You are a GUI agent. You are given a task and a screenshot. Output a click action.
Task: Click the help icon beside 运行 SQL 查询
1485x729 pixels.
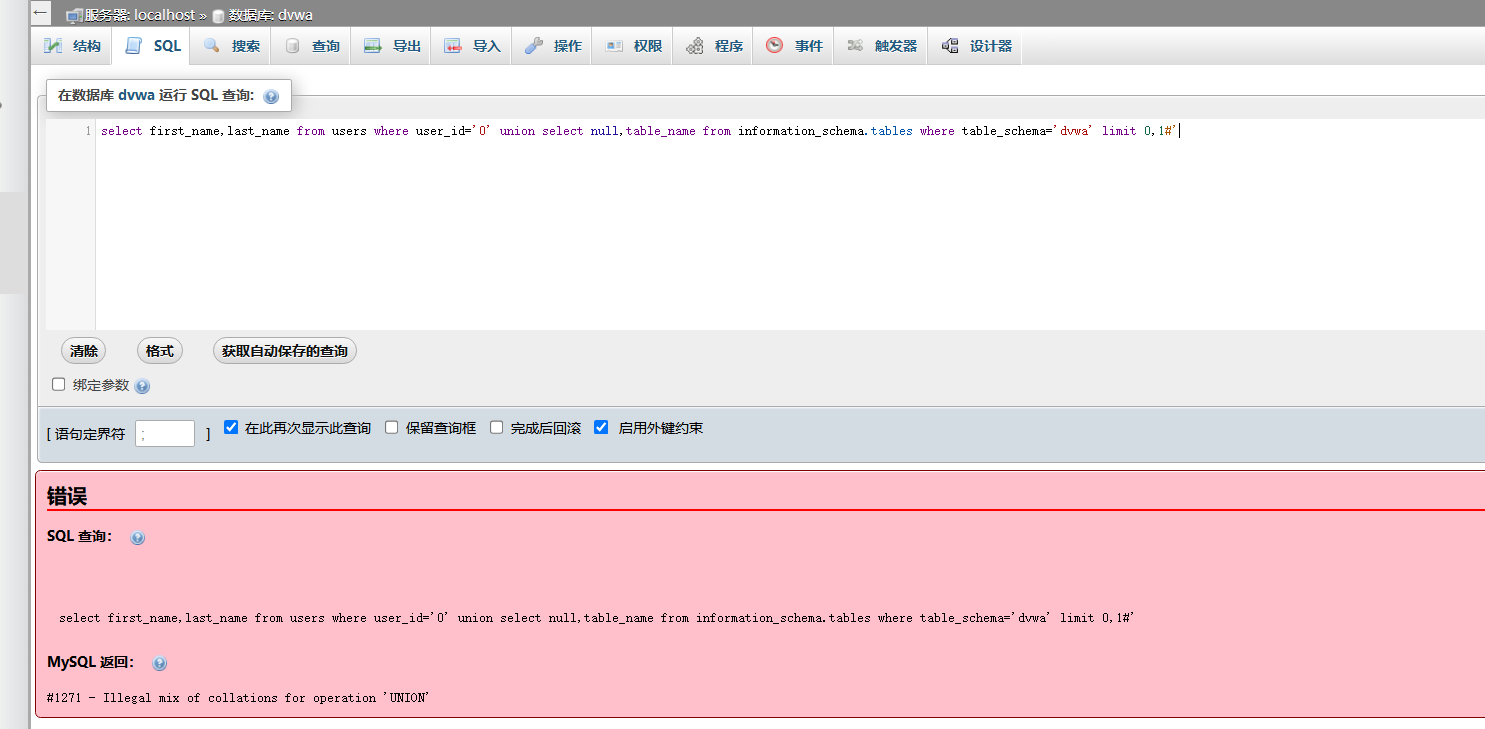[270, 97]
